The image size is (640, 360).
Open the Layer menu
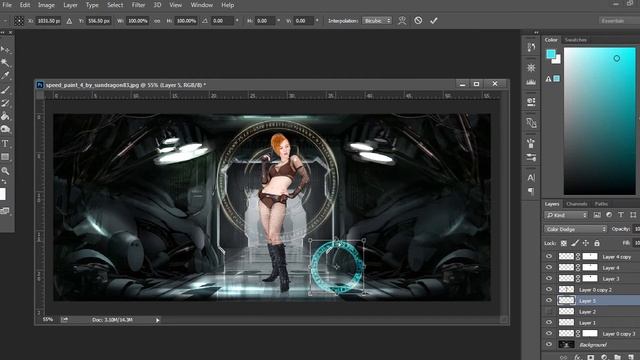coord(70,5)
